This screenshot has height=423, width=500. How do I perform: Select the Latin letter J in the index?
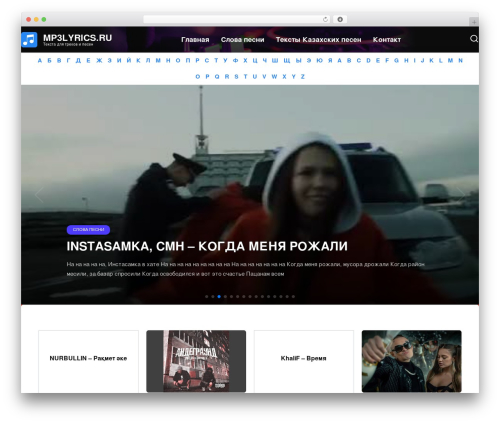tap(422, 60)
